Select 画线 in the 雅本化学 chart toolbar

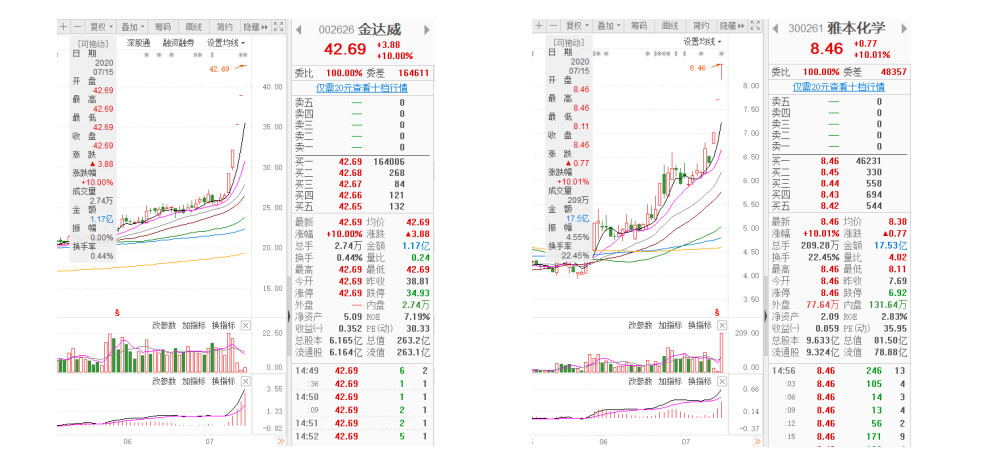coord(670,27)
